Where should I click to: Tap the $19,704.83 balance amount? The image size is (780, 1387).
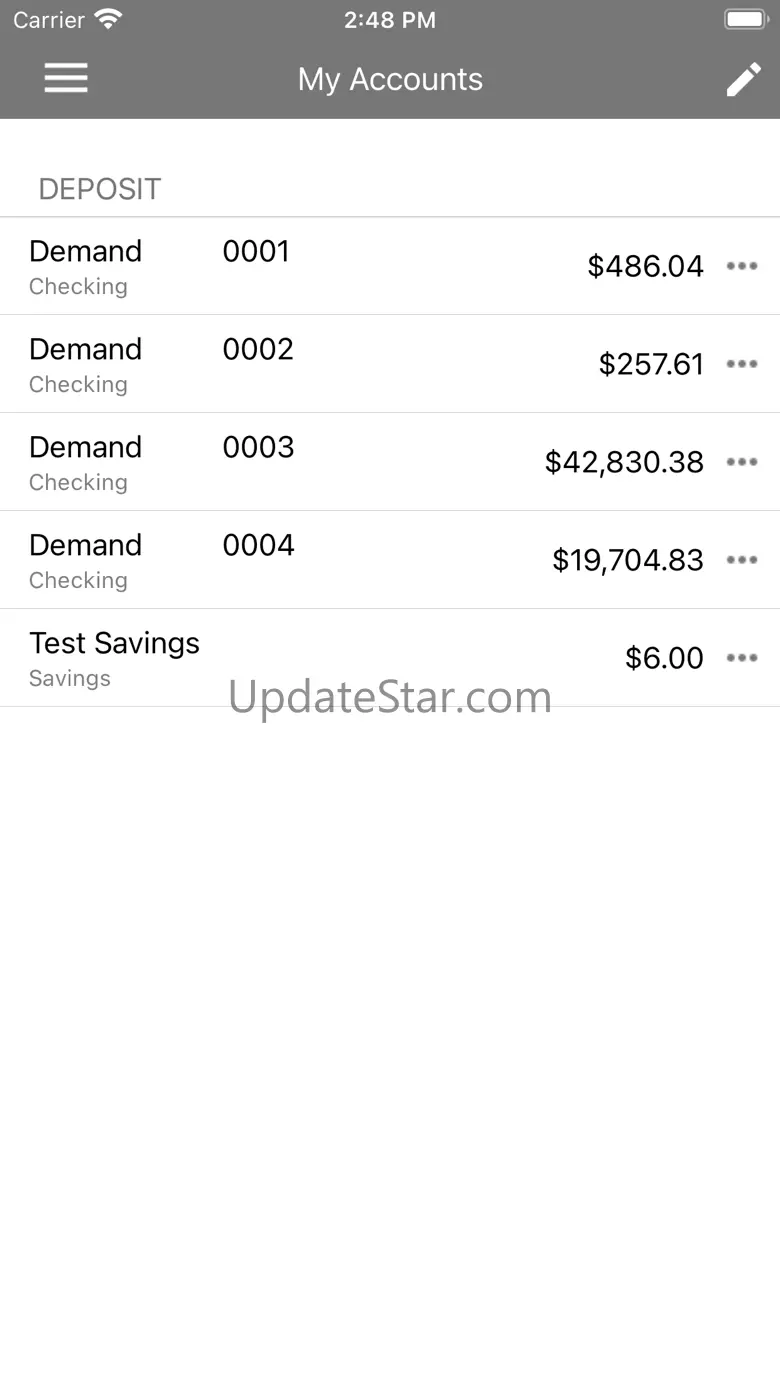628,560
